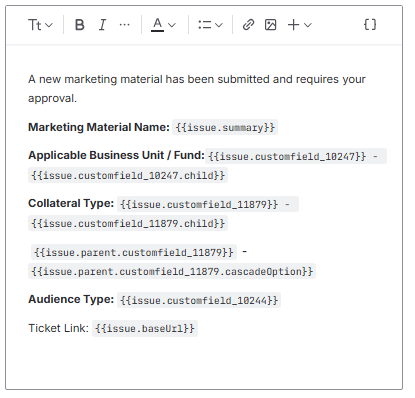Click the {{issue.customfield_11879.child}} snippet

pos(128,223)
